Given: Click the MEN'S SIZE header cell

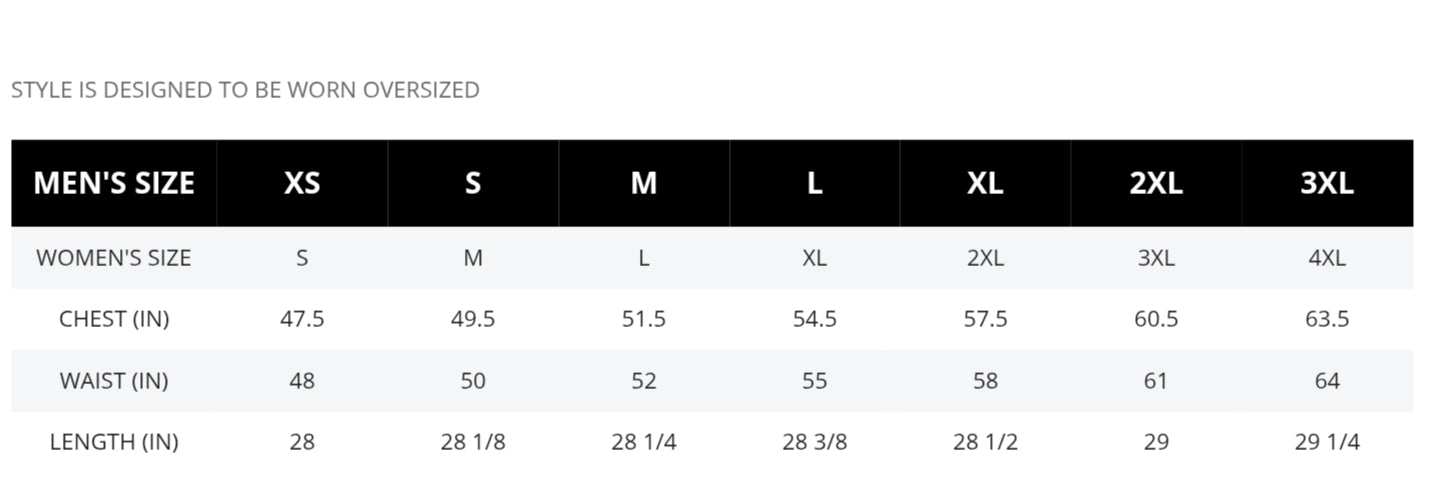Looking at the screenshot, I should 114,183.
